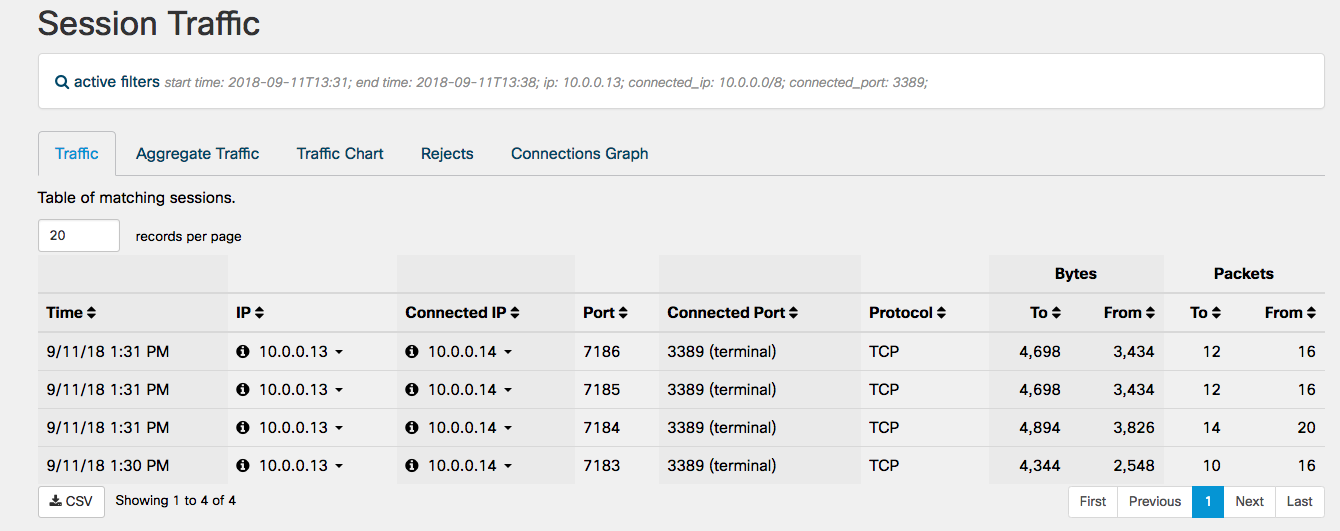Open dropdown for IP 10.0.0.13 in port 7186 row
The width and height of the screenshot is (1340, 531).
(x=339, y=352)
